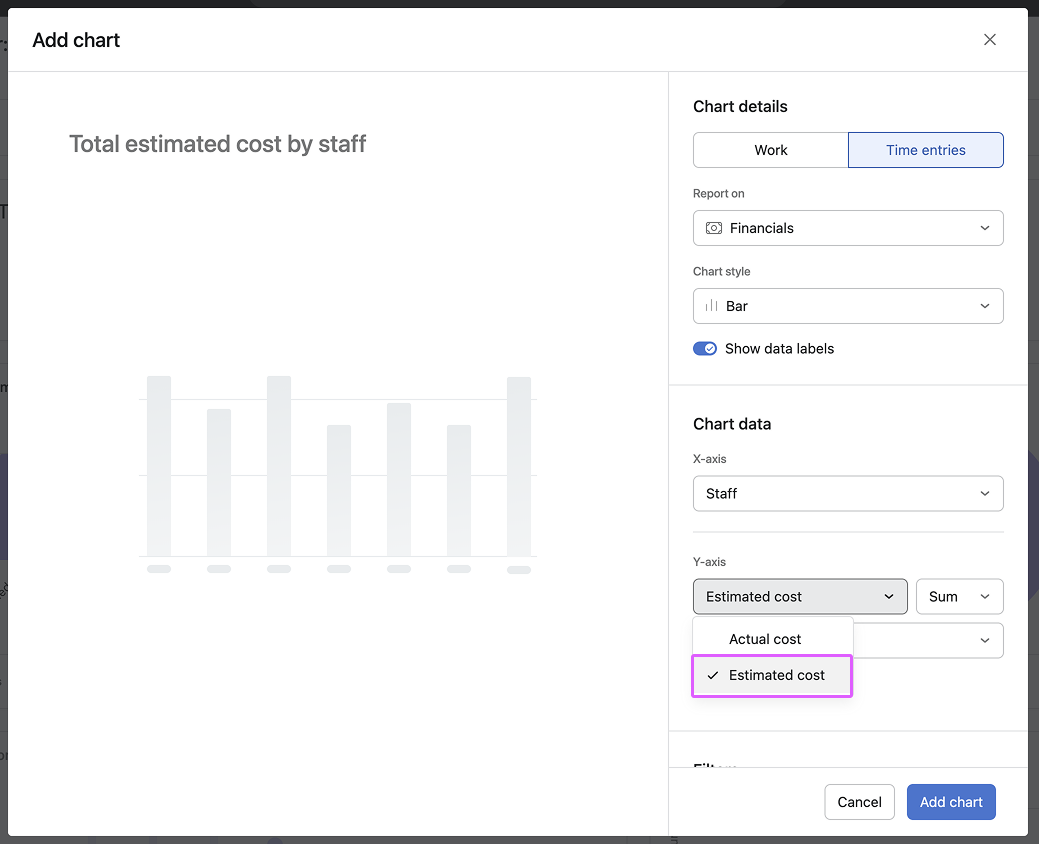
Task: Switch to the Work tab
Action: pyautogui.click(x=769, y=149)
